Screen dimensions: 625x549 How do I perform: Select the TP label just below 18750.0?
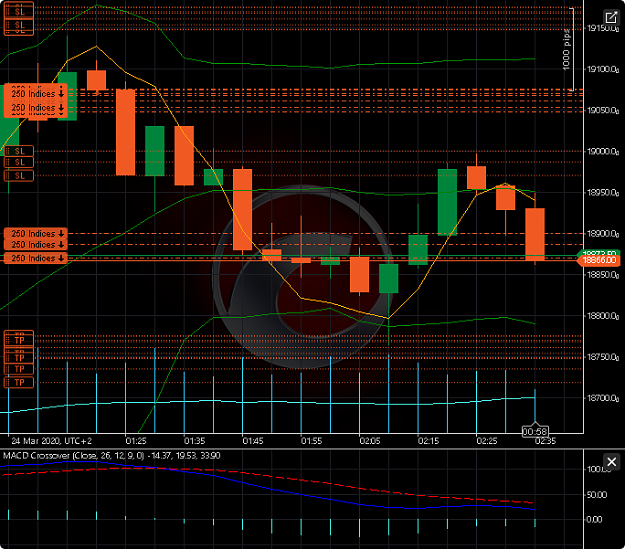point(19,369)
